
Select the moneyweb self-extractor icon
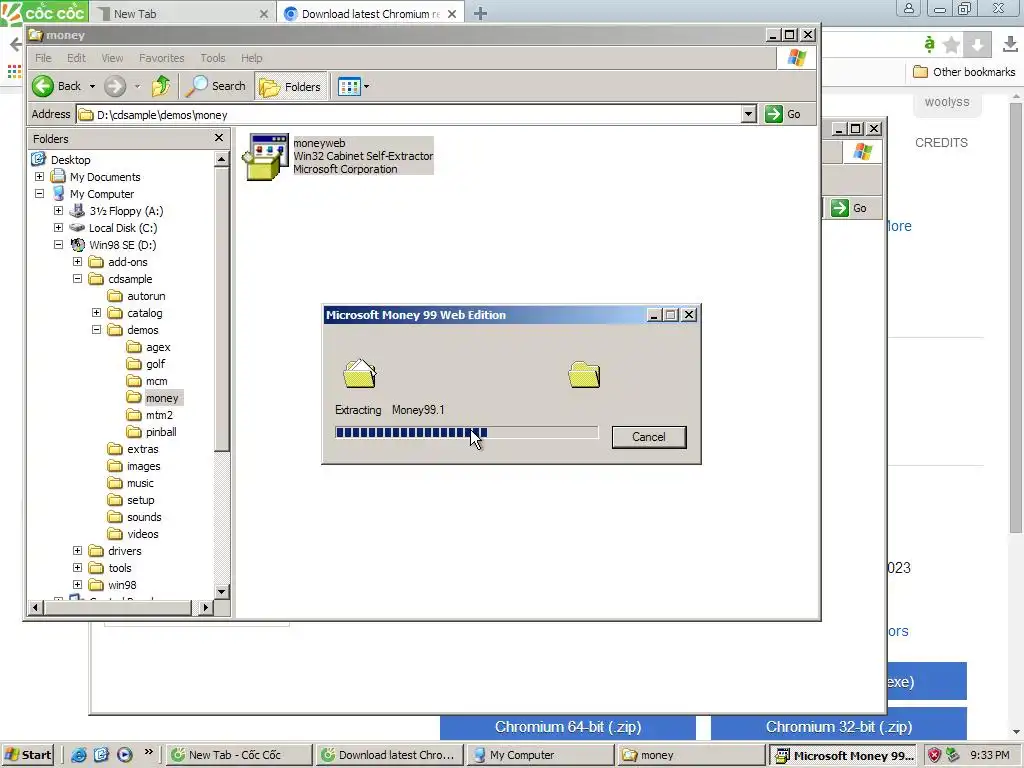[x=265, y=156]
